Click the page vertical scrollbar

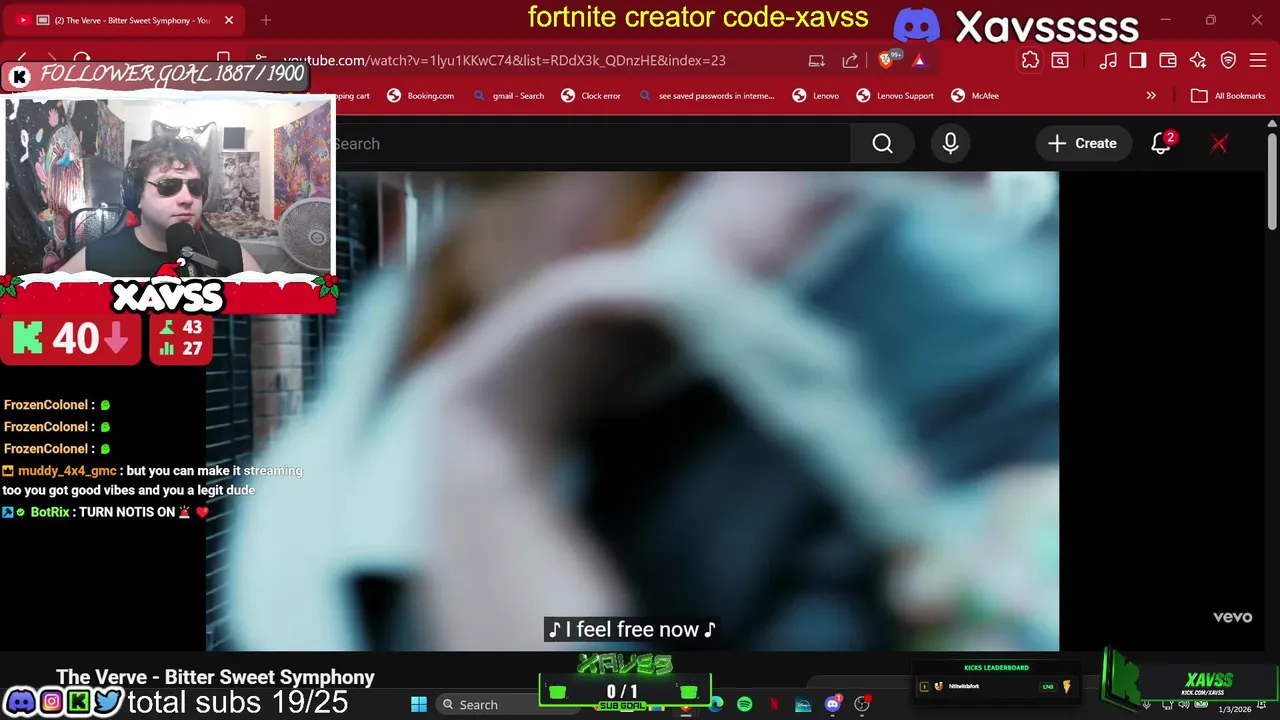[1272, 182]
